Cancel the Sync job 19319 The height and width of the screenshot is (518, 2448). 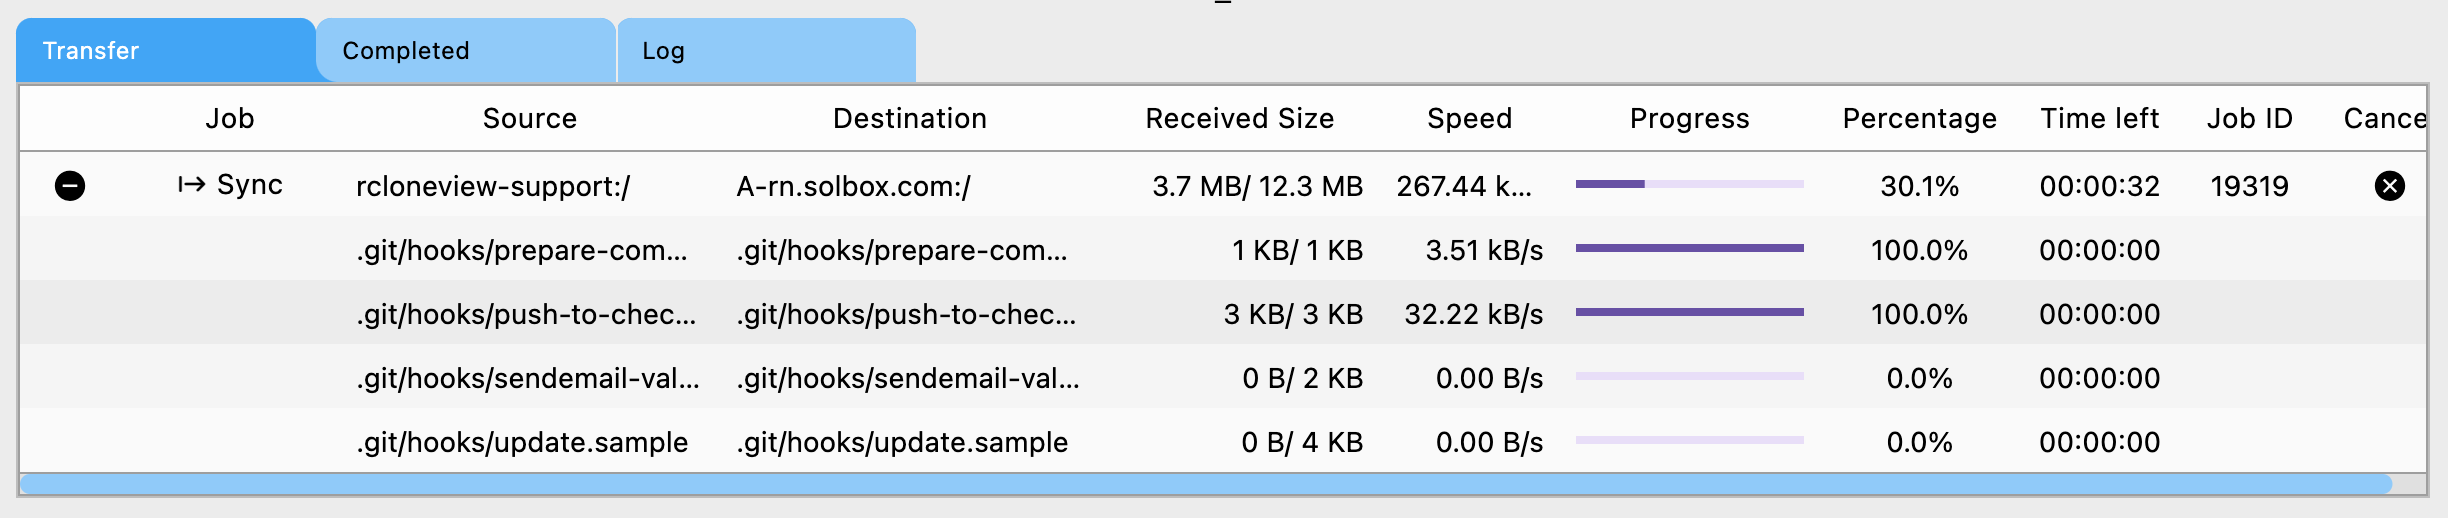click(x=2389, y=186)
